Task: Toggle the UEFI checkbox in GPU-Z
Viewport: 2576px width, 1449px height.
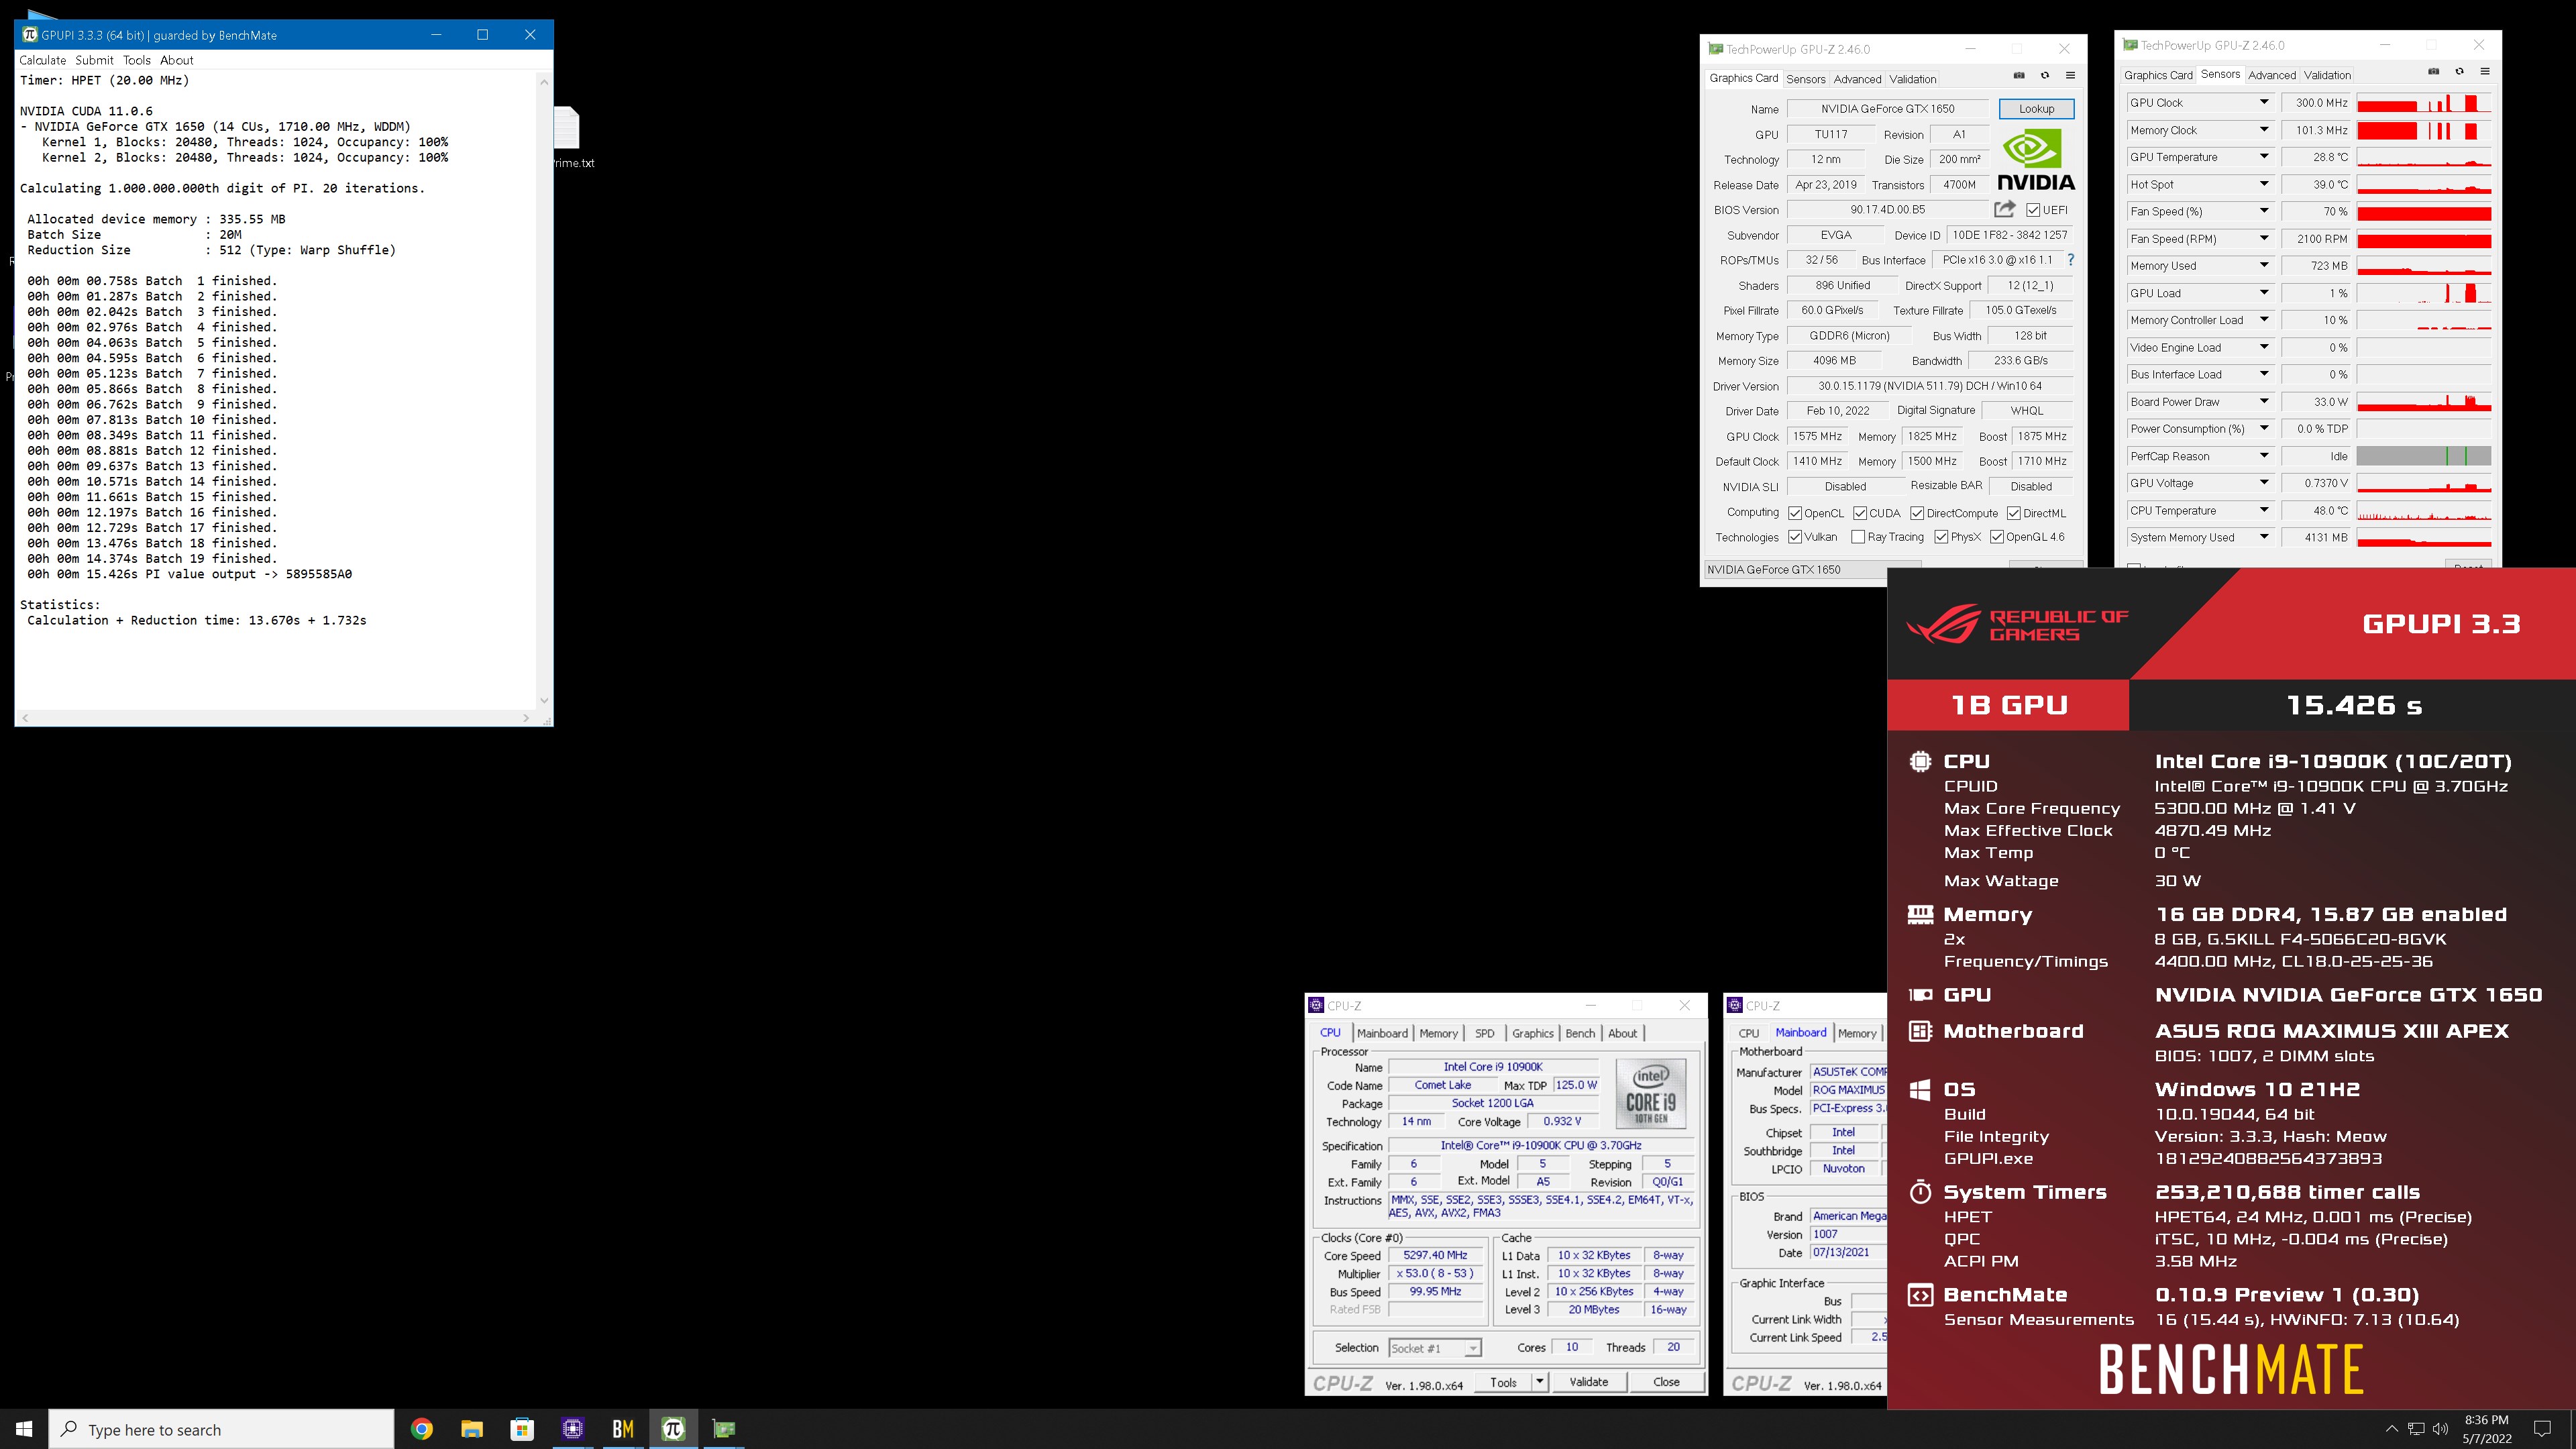Action: pos(2033,210)
